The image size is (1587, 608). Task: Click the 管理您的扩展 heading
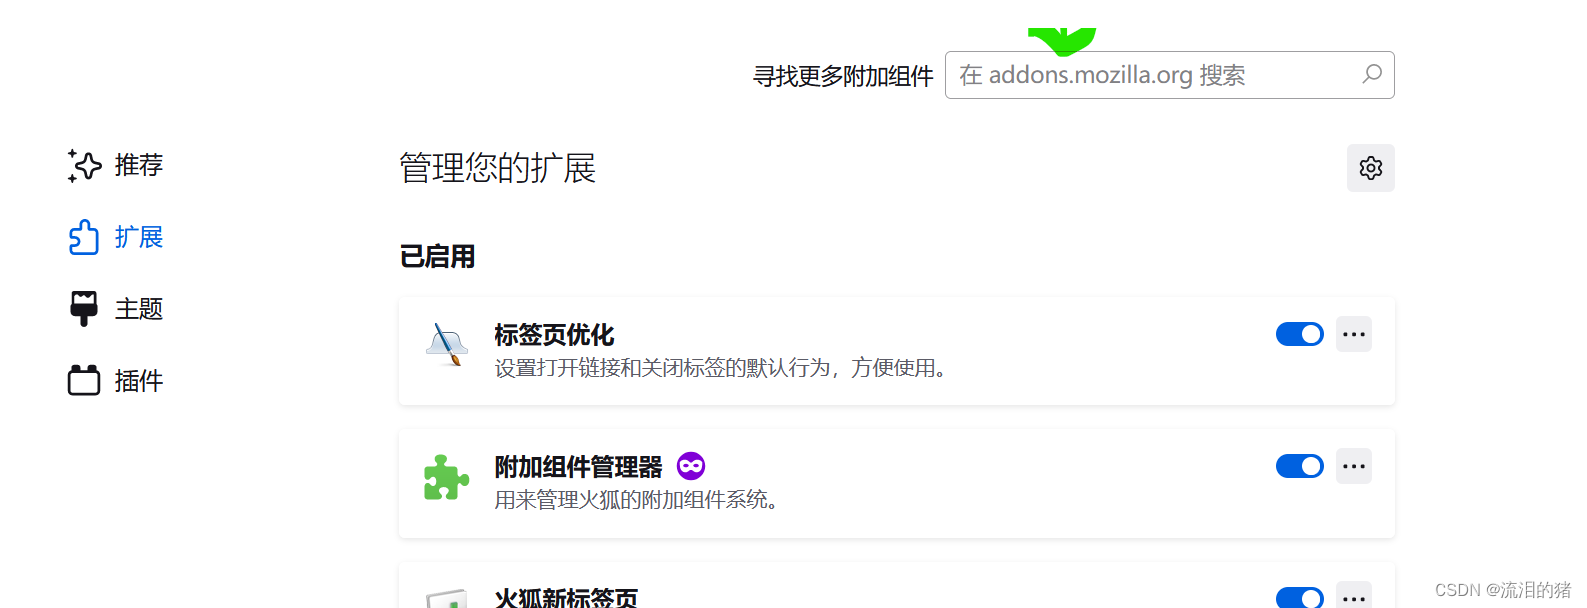coord(497,168)
